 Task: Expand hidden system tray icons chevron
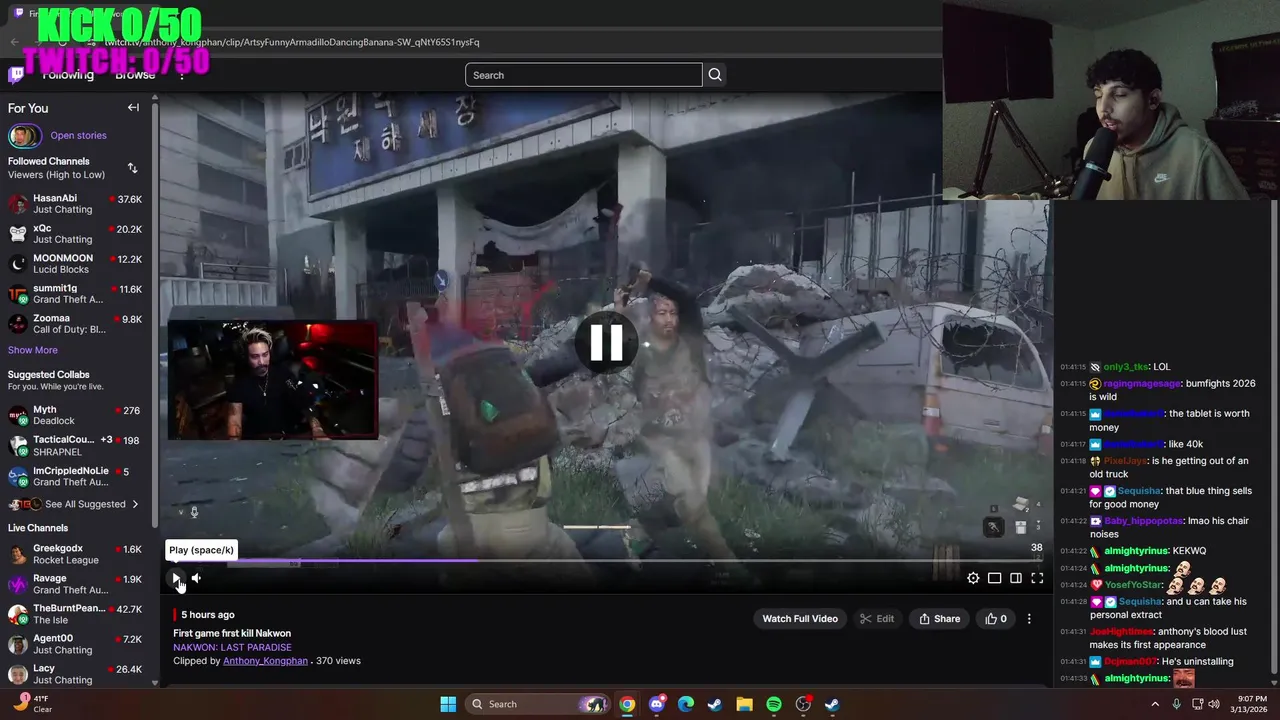(x=1155, y=704)
